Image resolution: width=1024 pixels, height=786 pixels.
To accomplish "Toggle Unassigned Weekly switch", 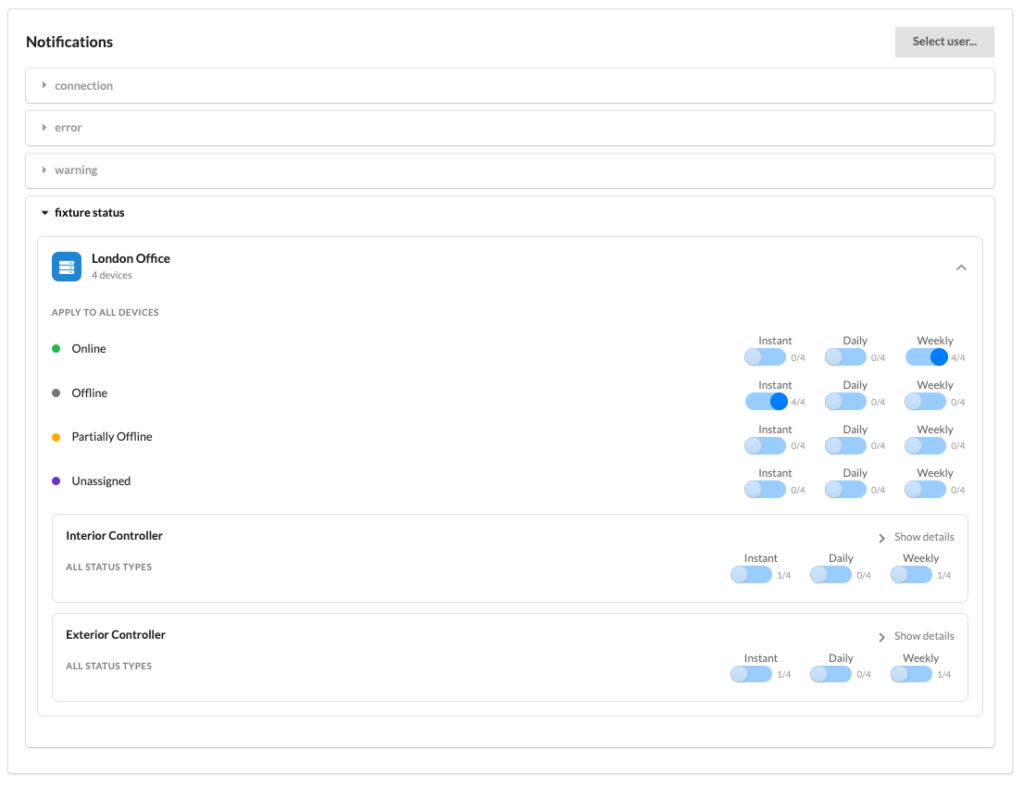I will point(925,490).
